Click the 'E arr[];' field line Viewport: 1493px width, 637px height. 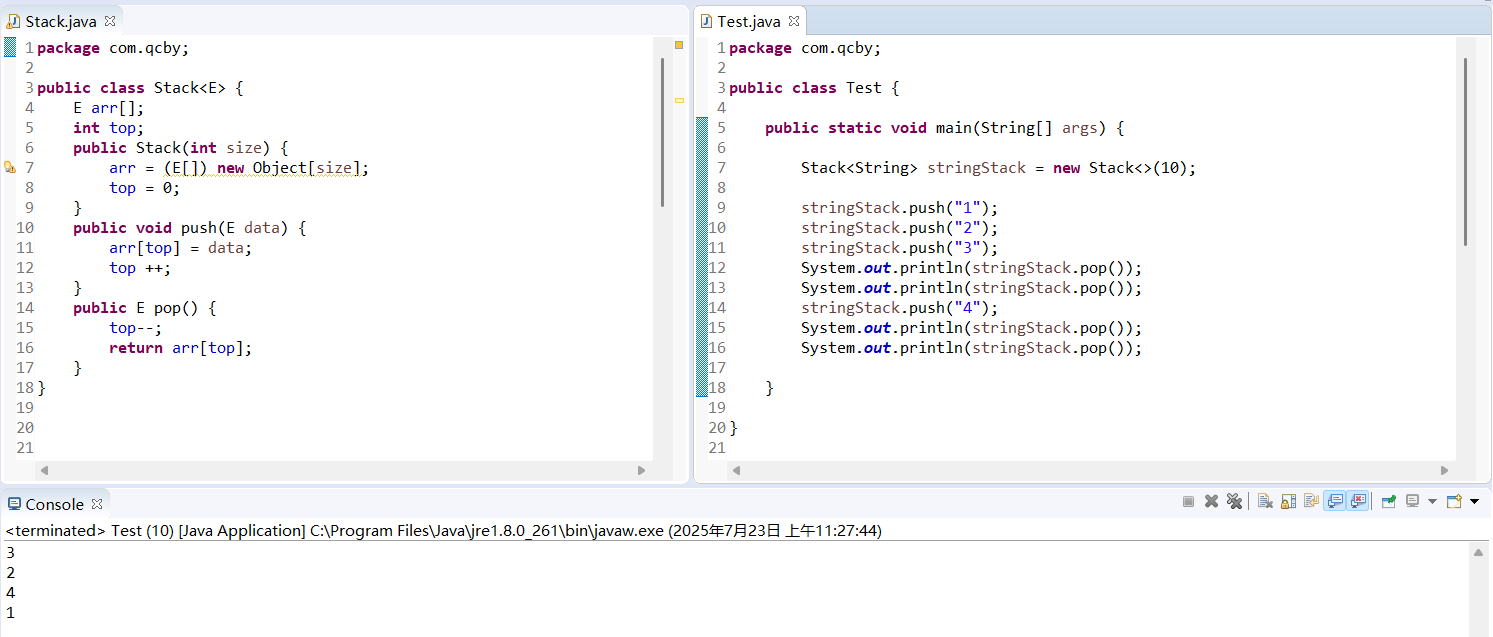coord(108,108)
